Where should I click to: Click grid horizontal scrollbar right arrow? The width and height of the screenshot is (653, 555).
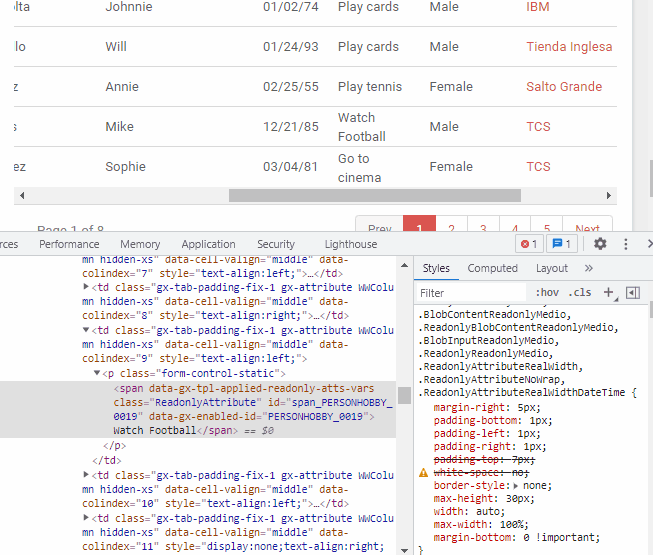point(608,195)
